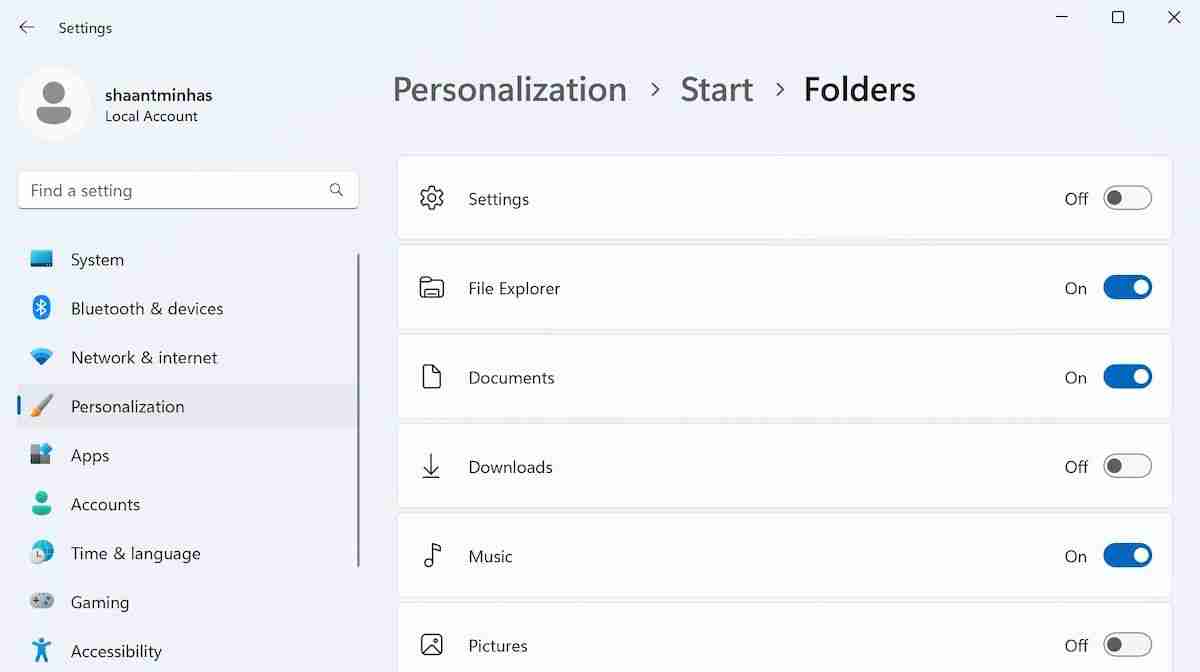Click the Downloads arrow icon
The height and width of the screenshot is (672, 1200).
click(x=431, y=466)
